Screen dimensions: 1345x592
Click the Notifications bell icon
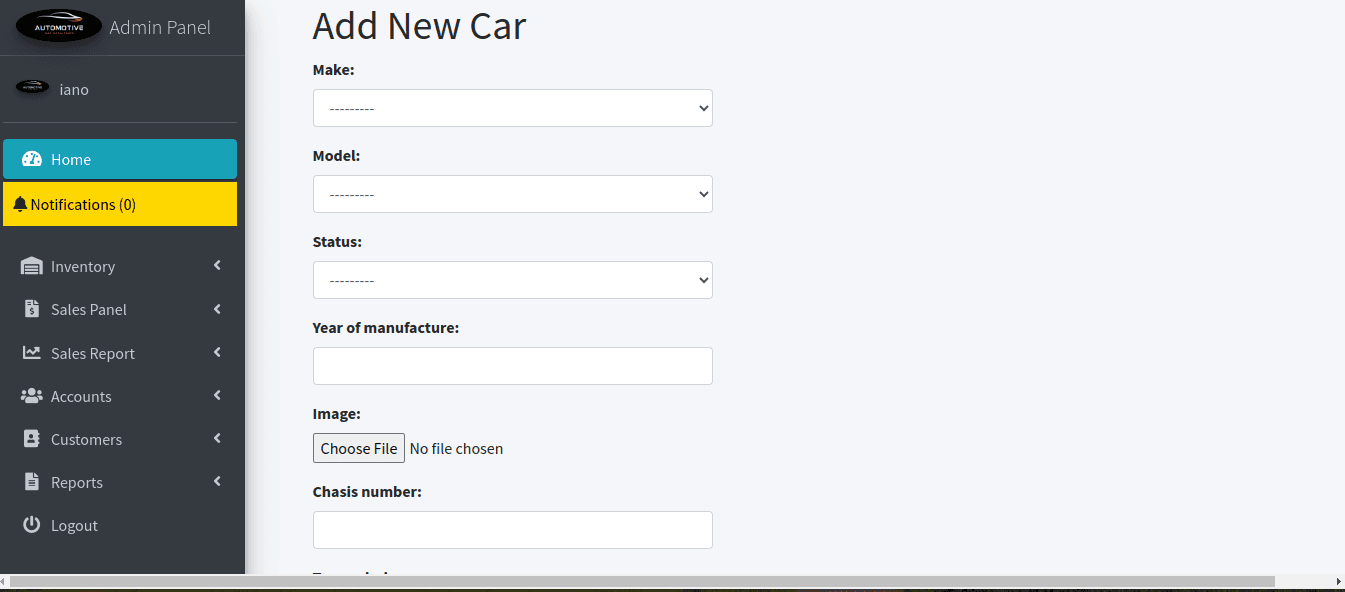click(x=20, y=204)
